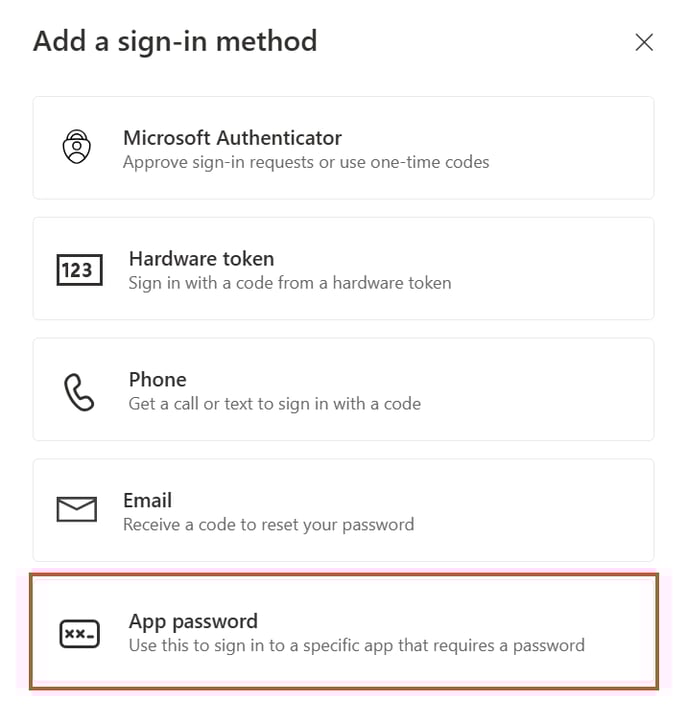Image resolution: width=688 pixels, height=725 pixels.
Task: Click empty right area of the Phone card
Action: [x=560, y=390]
